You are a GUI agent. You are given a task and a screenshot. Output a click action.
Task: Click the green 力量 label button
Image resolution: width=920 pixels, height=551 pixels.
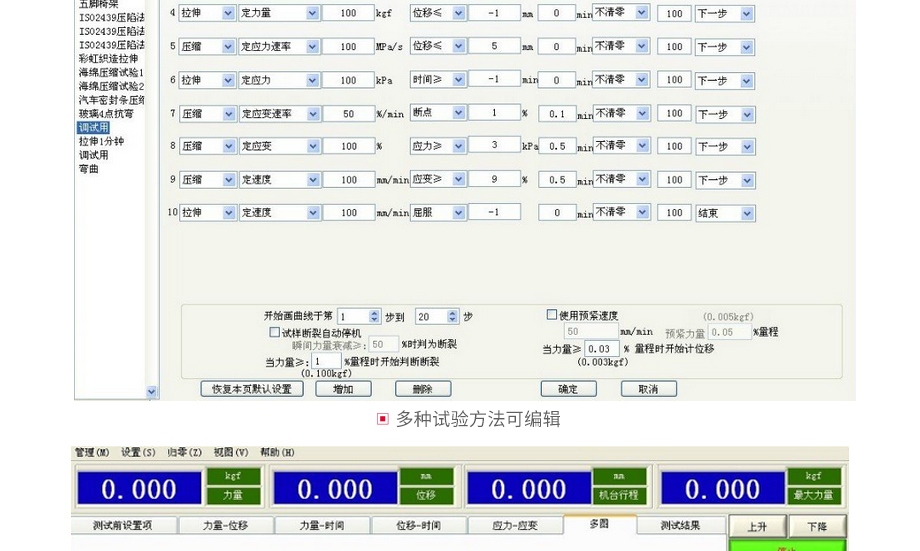(x=233, y=495)
